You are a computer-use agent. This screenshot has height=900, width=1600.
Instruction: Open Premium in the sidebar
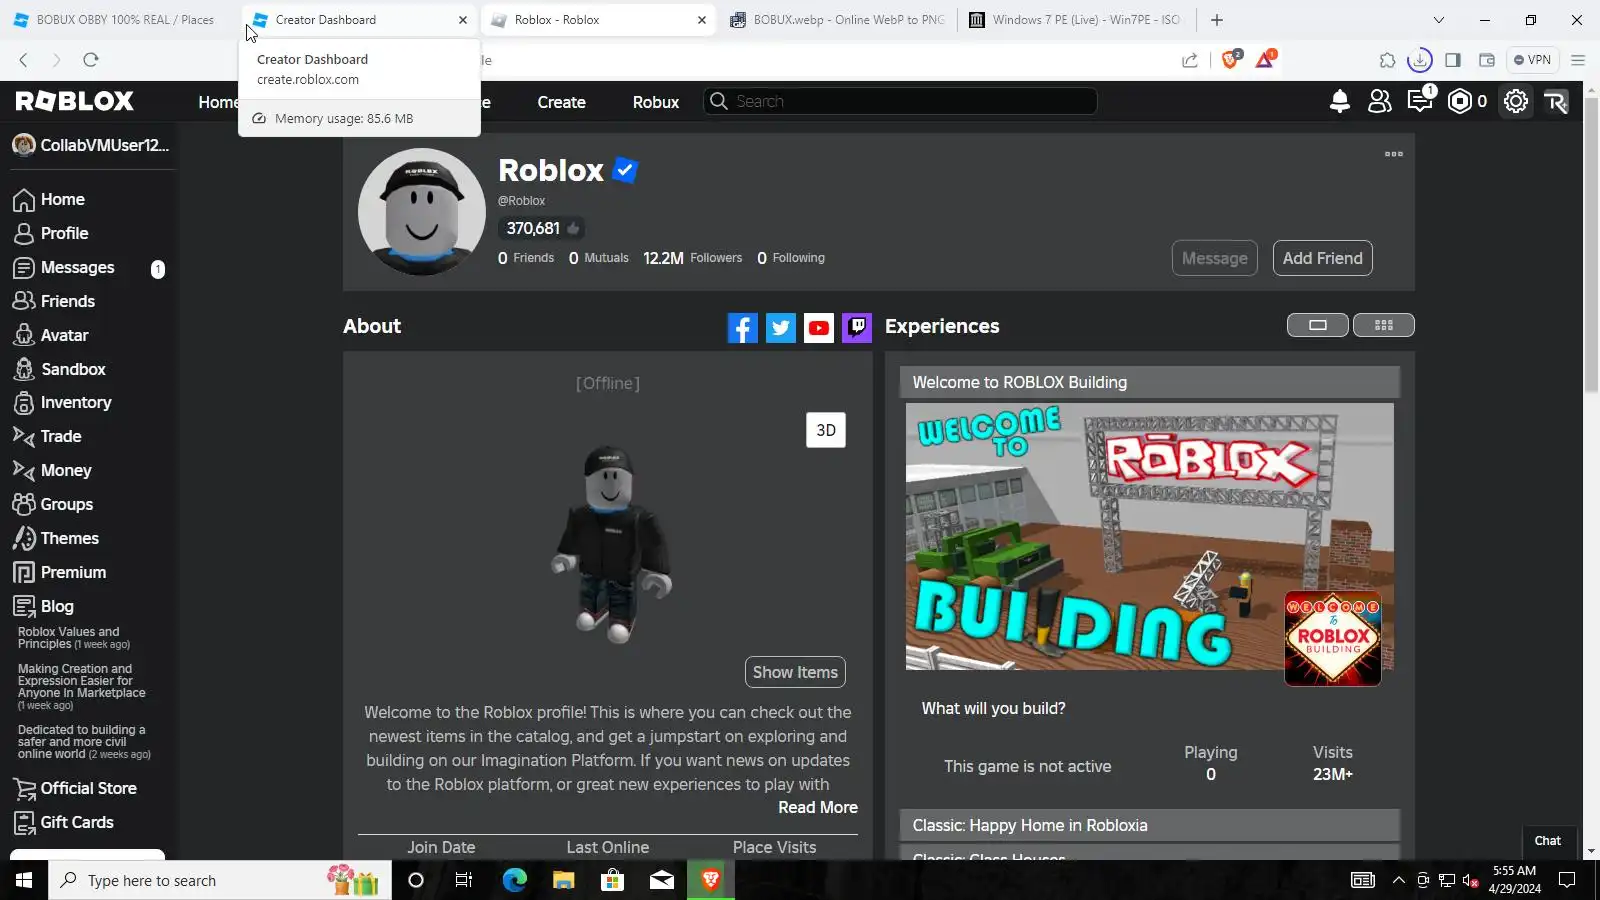[x=60, y=573]
